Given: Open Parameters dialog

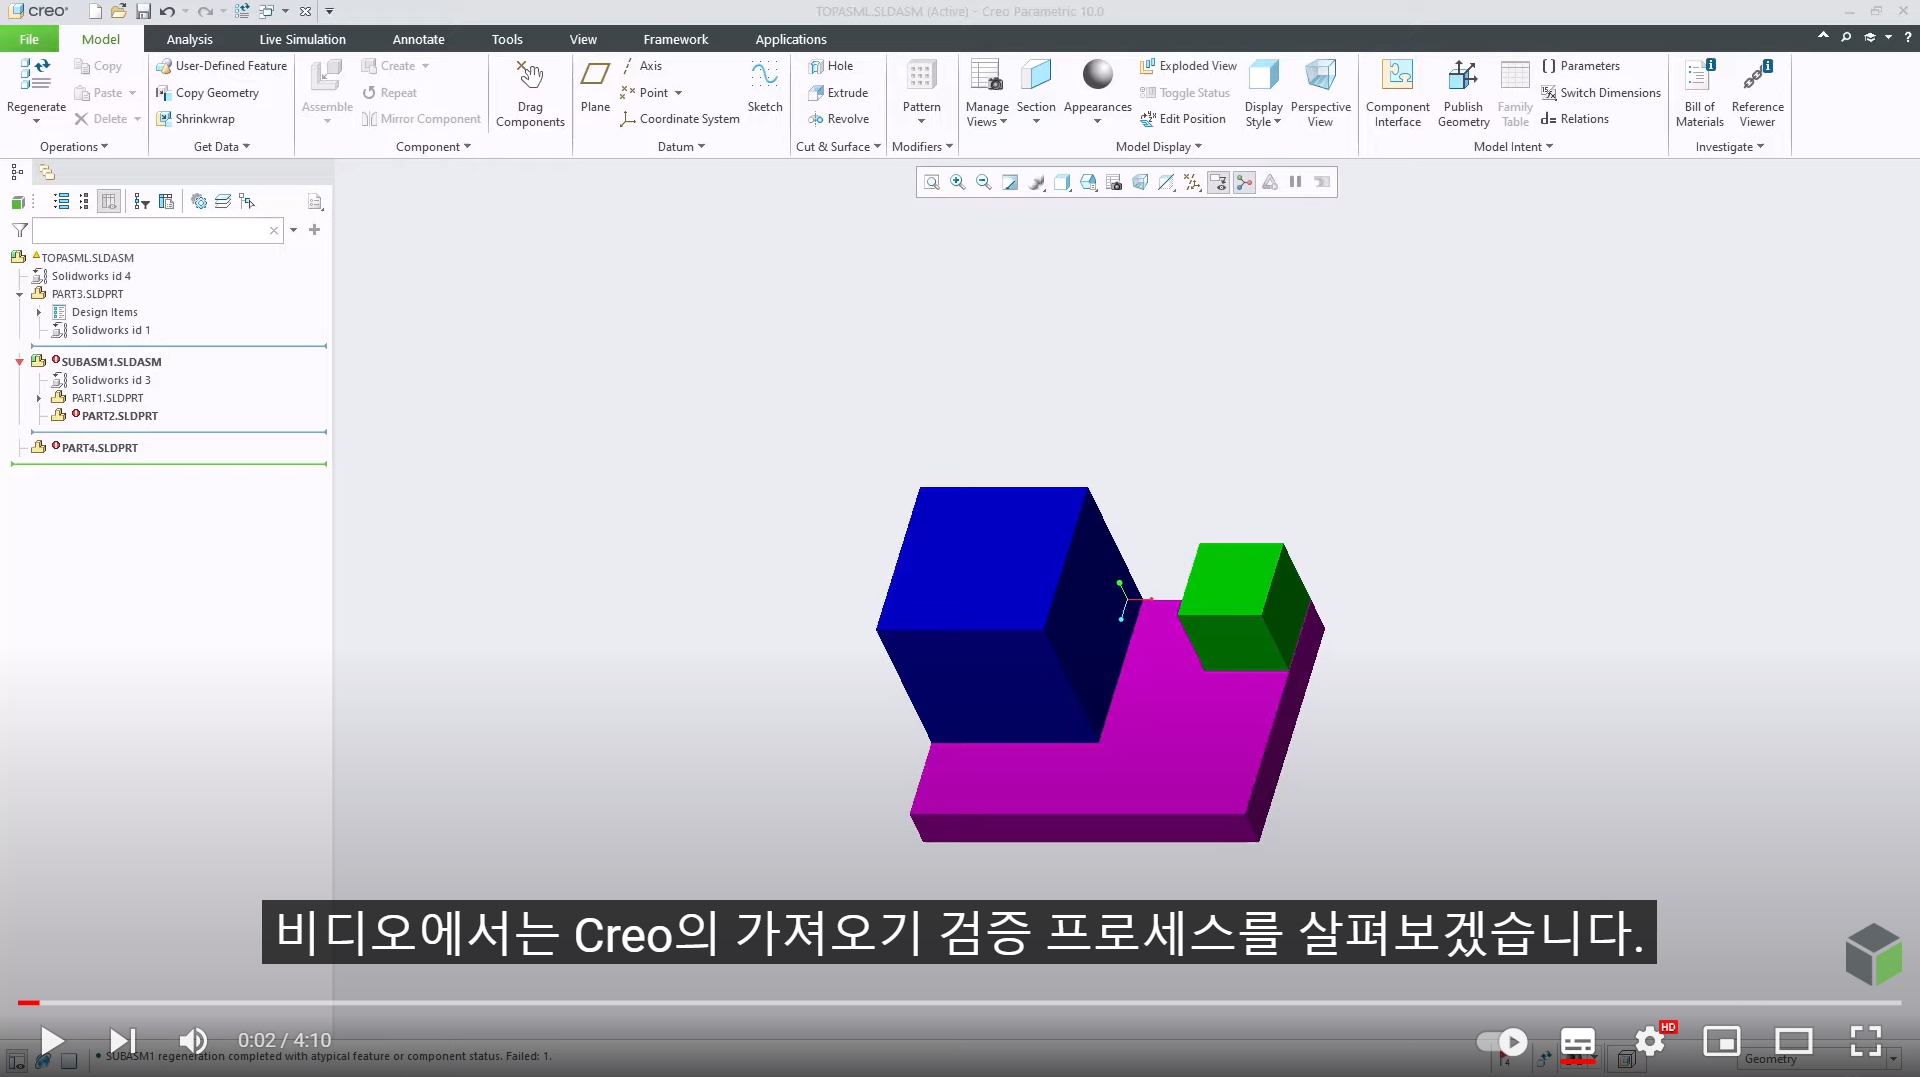Looking at the screenshot, I should 1580,66.
